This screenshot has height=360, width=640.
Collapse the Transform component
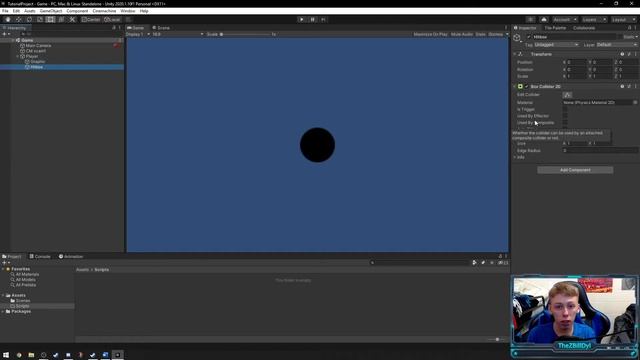click(x=515, y=54)
